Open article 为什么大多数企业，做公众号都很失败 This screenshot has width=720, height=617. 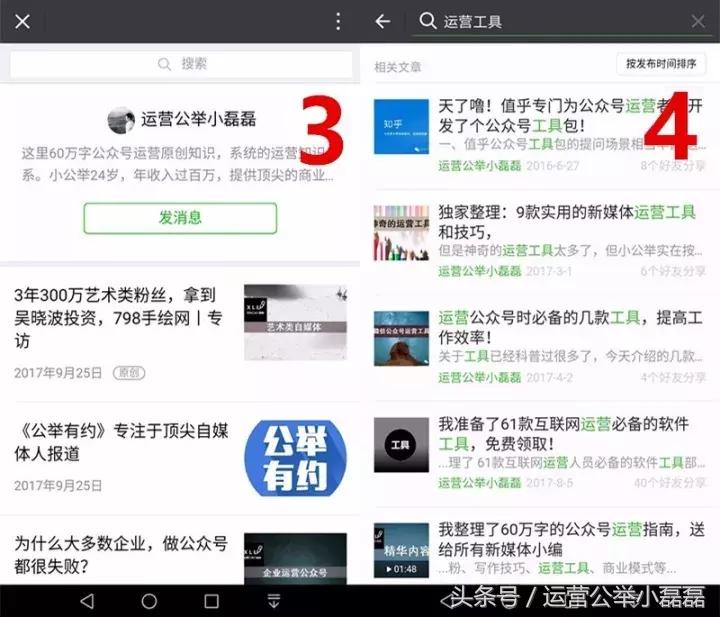[x=121, y=555]
